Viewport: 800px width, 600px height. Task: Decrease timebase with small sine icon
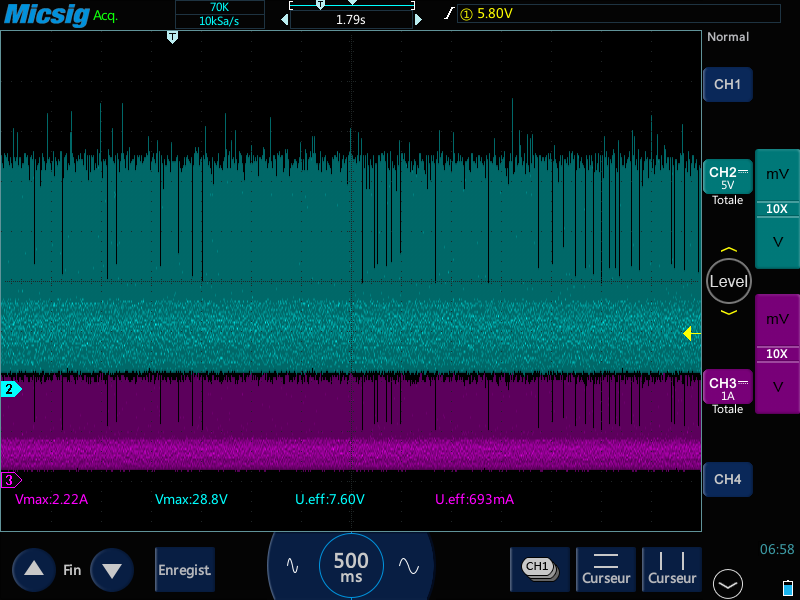(x=292, y=565)
